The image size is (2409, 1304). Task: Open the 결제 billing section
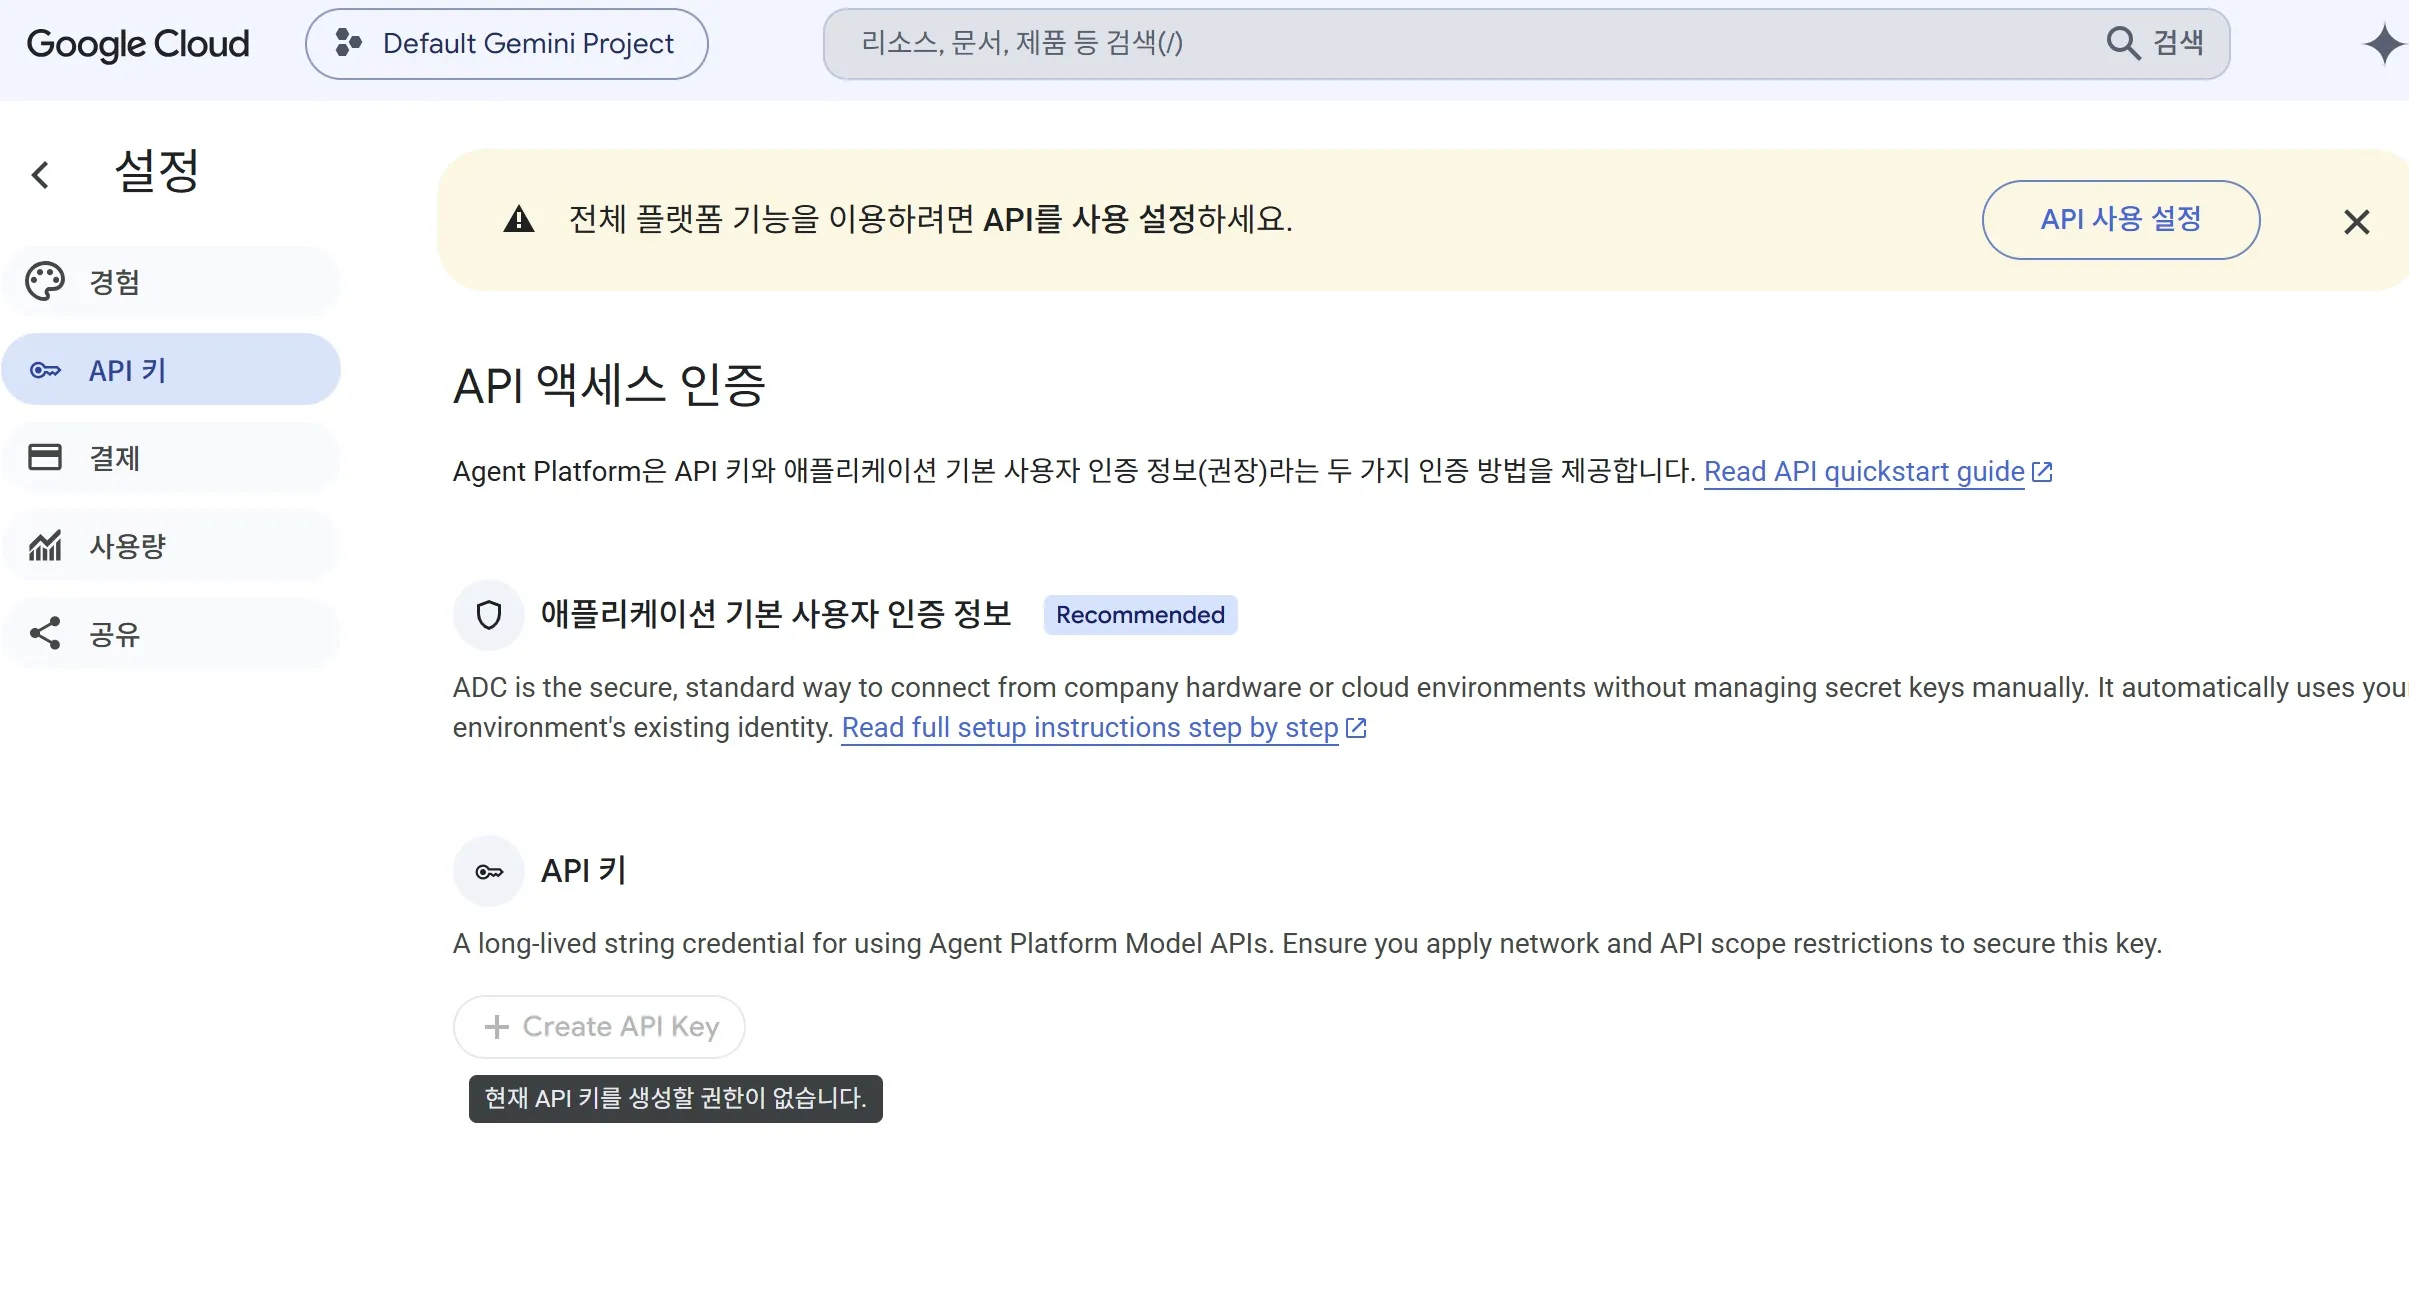click(x=171, y=458)
